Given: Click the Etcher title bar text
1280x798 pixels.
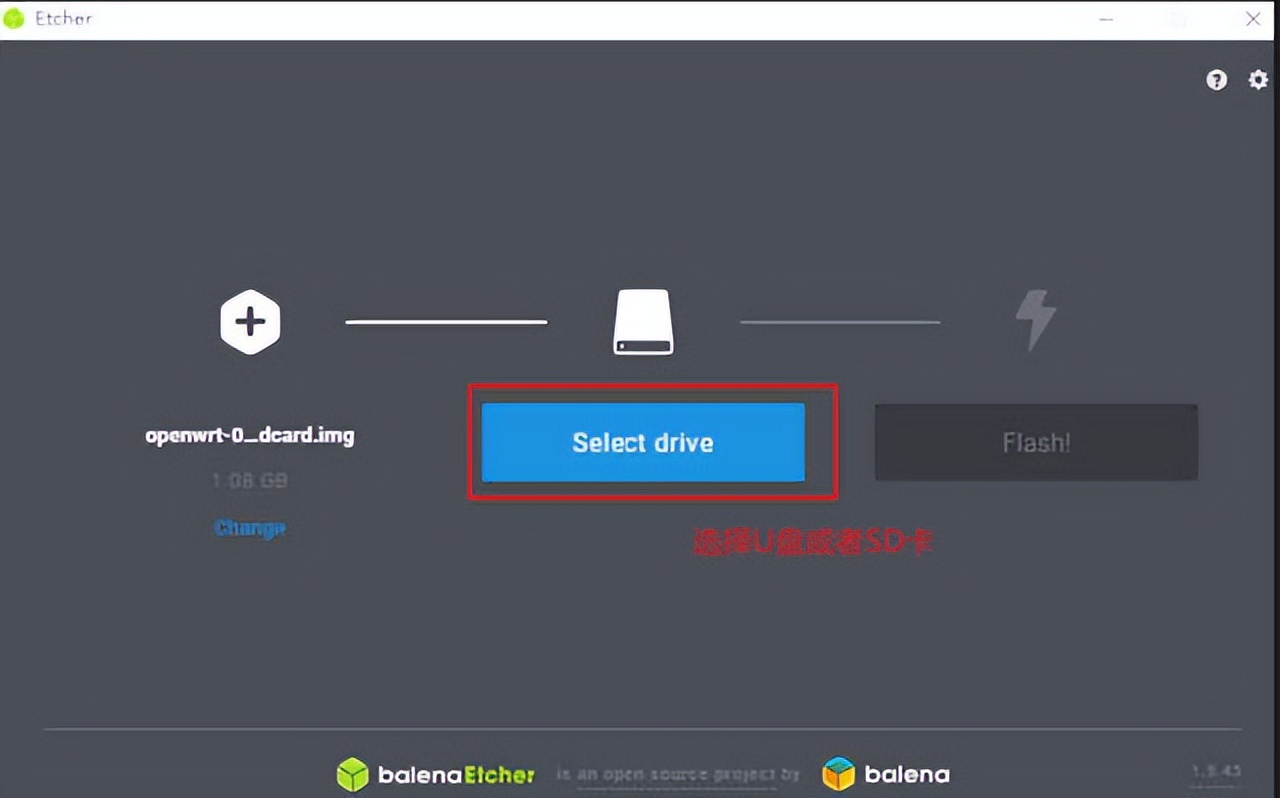Looking at the screenshot, I should (x=62, y=18).
